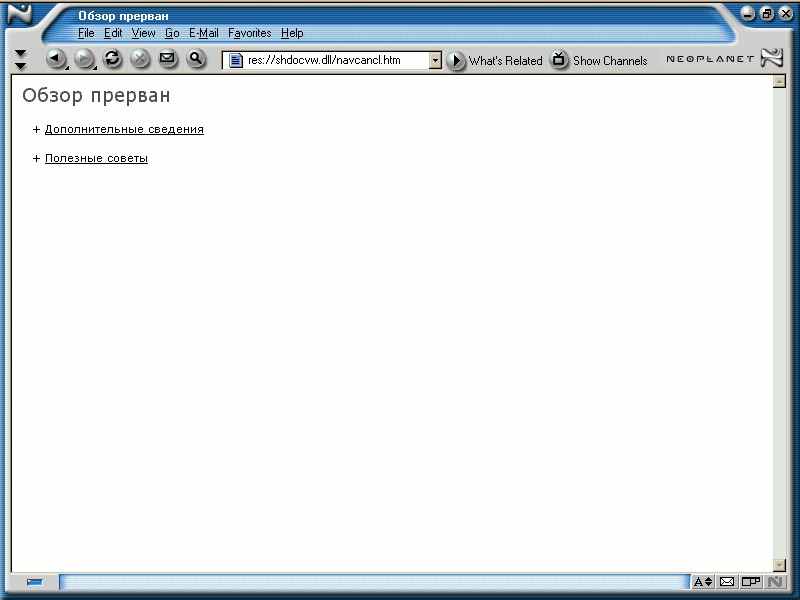The height and width of the screenshot is (600, 800).
Task: Click the Show Channels TV icon
Action: click(x=559, y=60)
